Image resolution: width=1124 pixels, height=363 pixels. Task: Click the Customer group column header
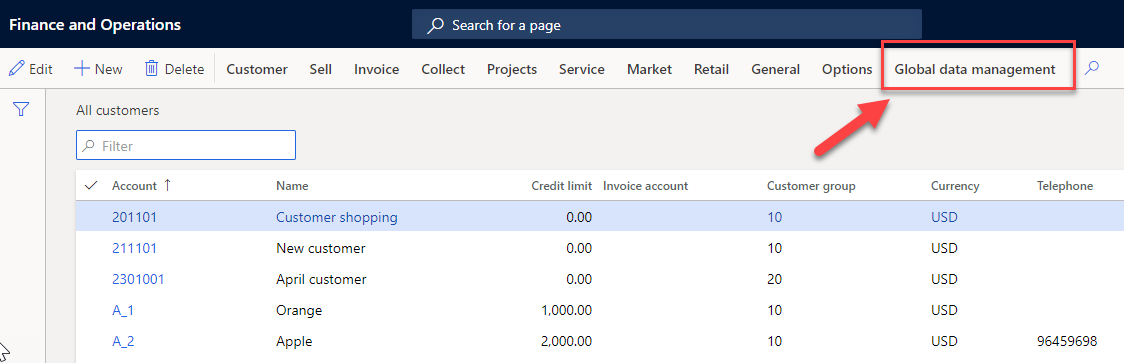tap(811, 186)
